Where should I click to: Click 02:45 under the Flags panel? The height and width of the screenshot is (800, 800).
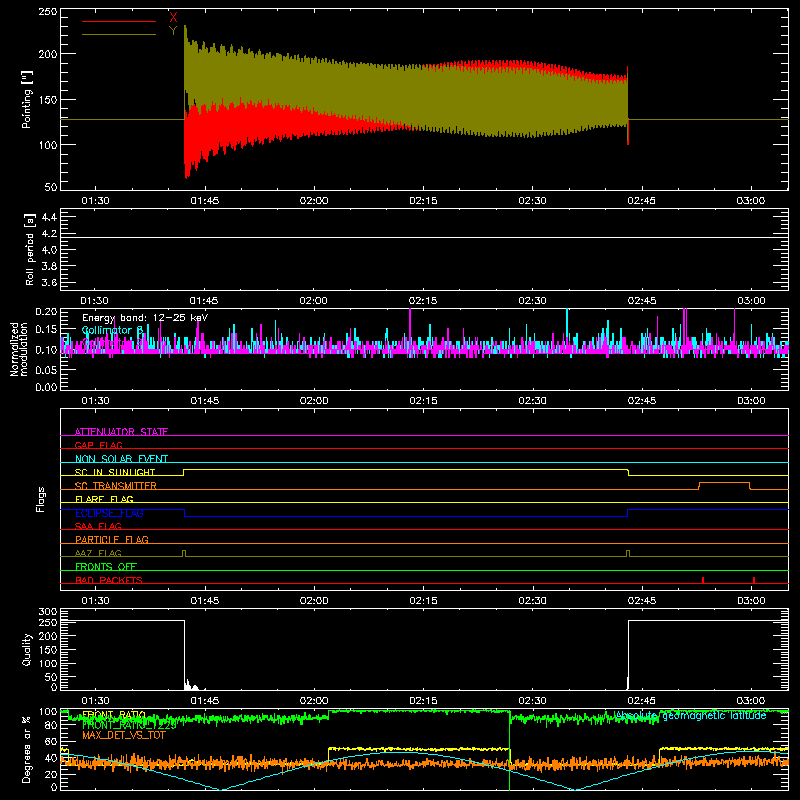641,601
